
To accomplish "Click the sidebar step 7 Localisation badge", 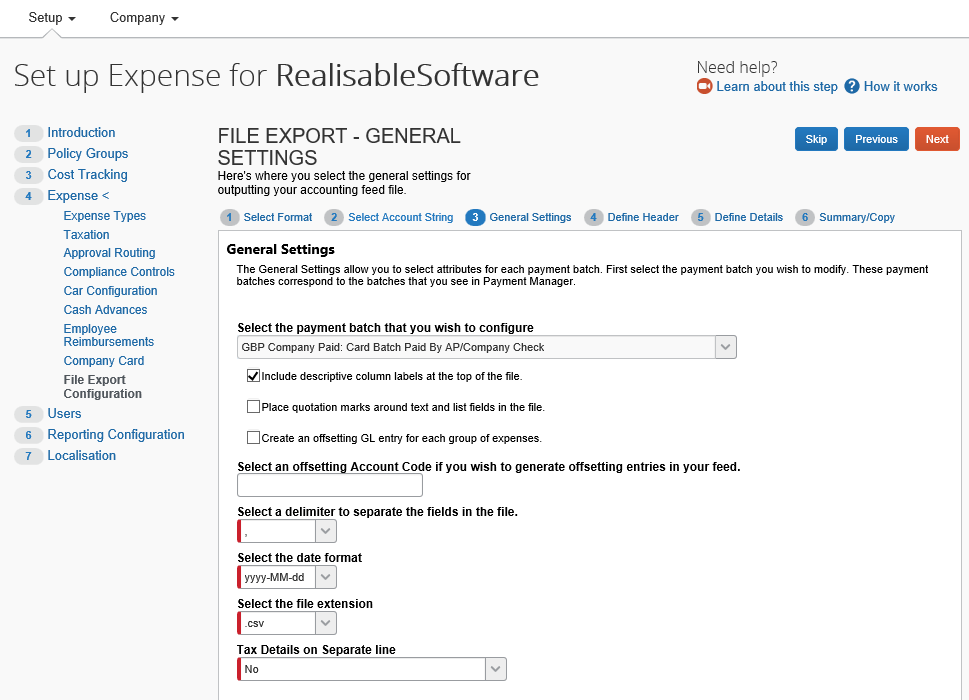I will (28, 456).
